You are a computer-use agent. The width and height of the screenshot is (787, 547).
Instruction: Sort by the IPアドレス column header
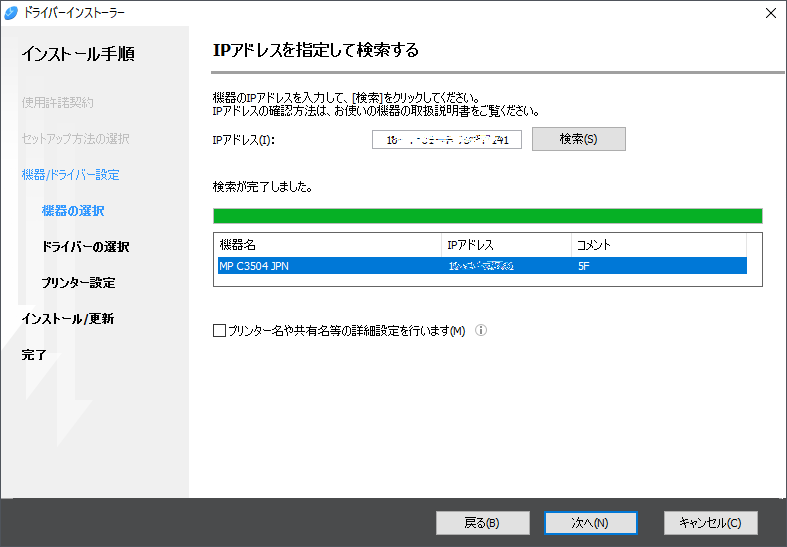506,245
